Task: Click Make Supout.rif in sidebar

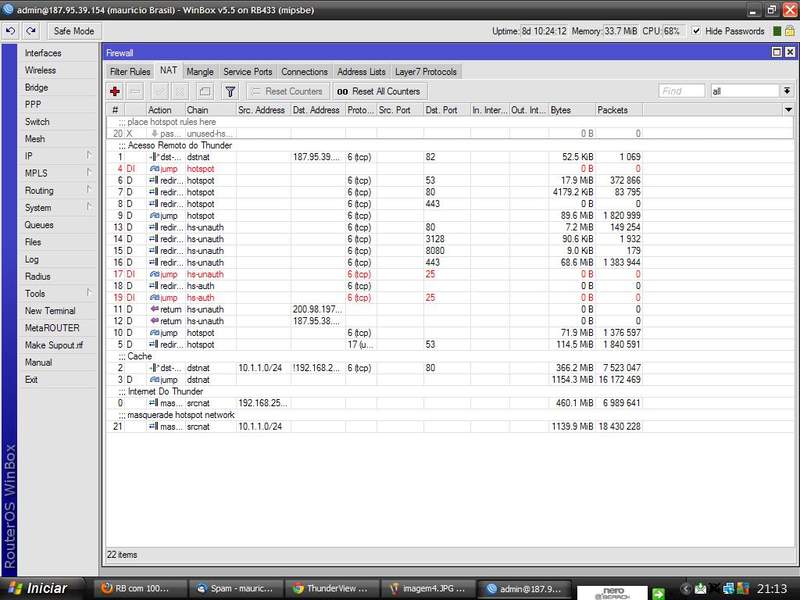Action: tap(54, 345)
